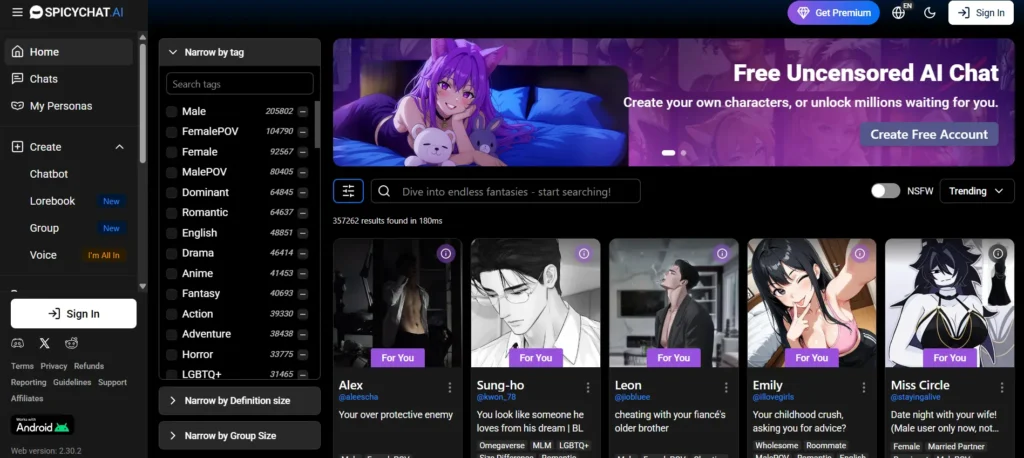Open the Refunds link

coord(89,367)
